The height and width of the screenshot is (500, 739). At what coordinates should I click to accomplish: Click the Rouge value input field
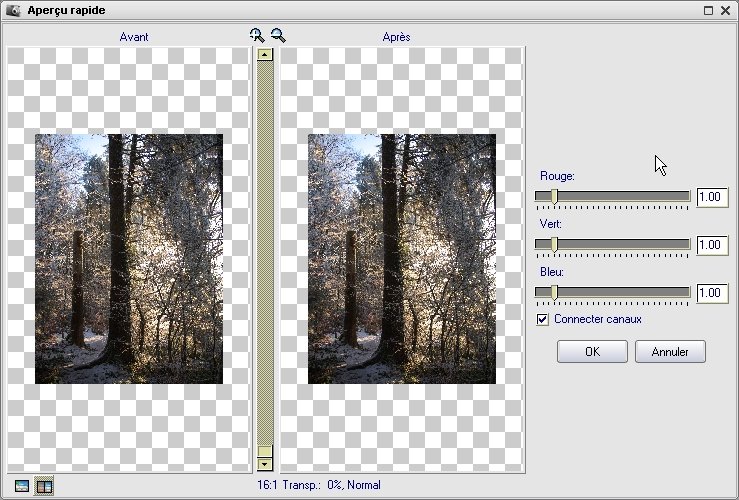coord(712,197)
